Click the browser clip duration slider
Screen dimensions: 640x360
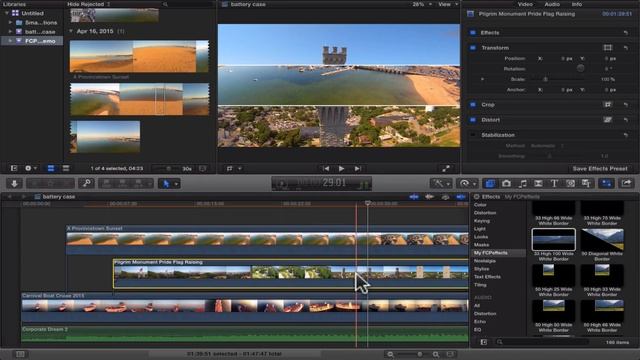pyautogui.click(x=169, y=168)
